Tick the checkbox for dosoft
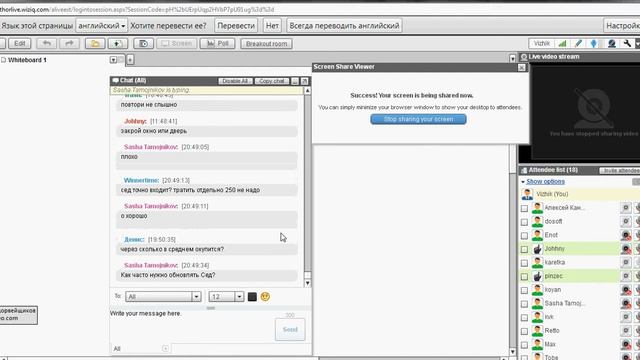Viewport: 640px width, 360px height. click(x=524, y=222)
